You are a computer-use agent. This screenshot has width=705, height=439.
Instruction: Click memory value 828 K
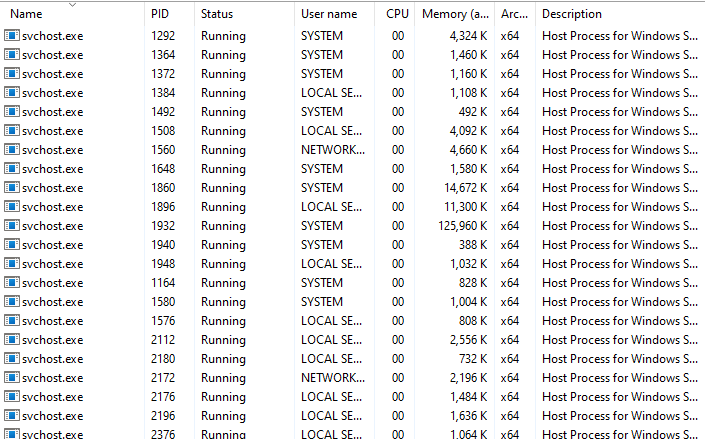pyautogui.click(x=473, y=282)
